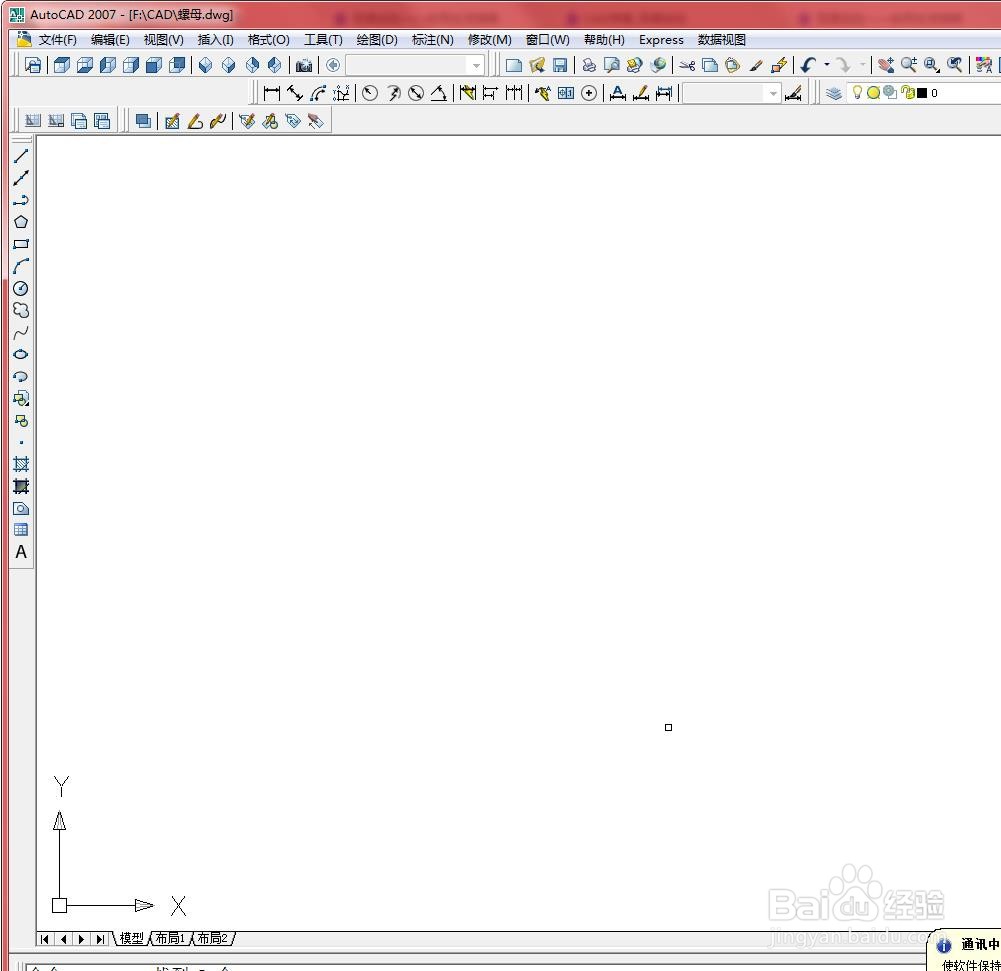Click the Center Mark icon
The image size is (1001, 971).
pos(589,93)
